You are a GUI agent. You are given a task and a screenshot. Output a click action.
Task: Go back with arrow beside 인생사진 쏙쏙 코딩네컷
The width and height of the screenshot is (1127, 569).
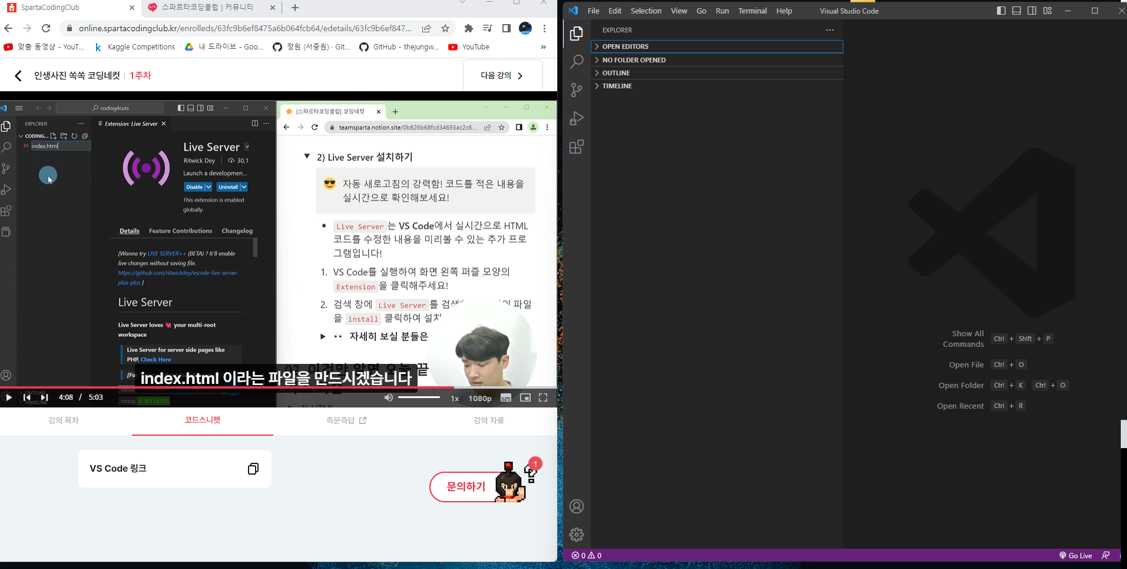[x=18, y=75]
